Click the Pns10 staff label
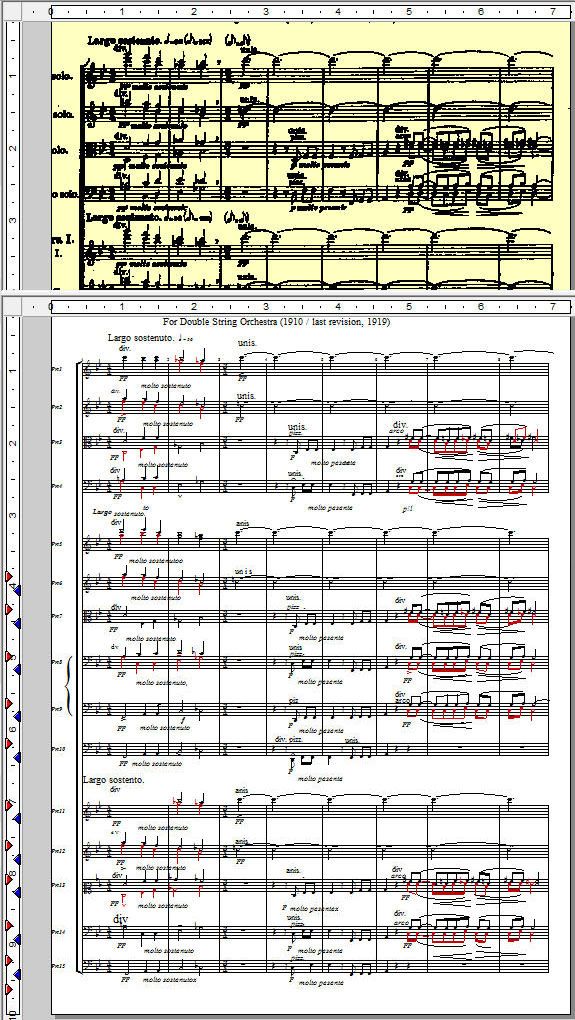The width and height of the screenshot is (575, 1020). (x=57, y=749)
